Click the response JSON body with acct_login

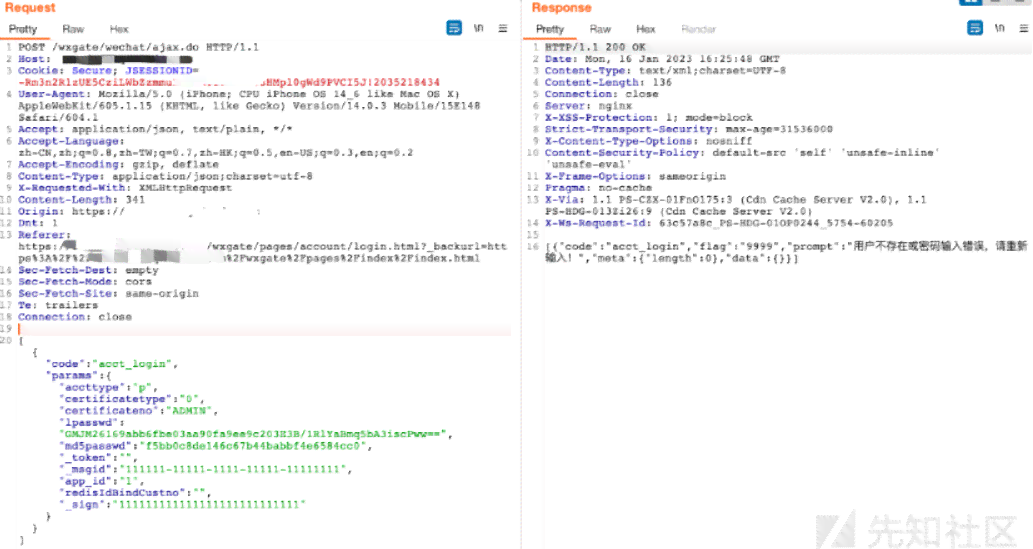786,252
